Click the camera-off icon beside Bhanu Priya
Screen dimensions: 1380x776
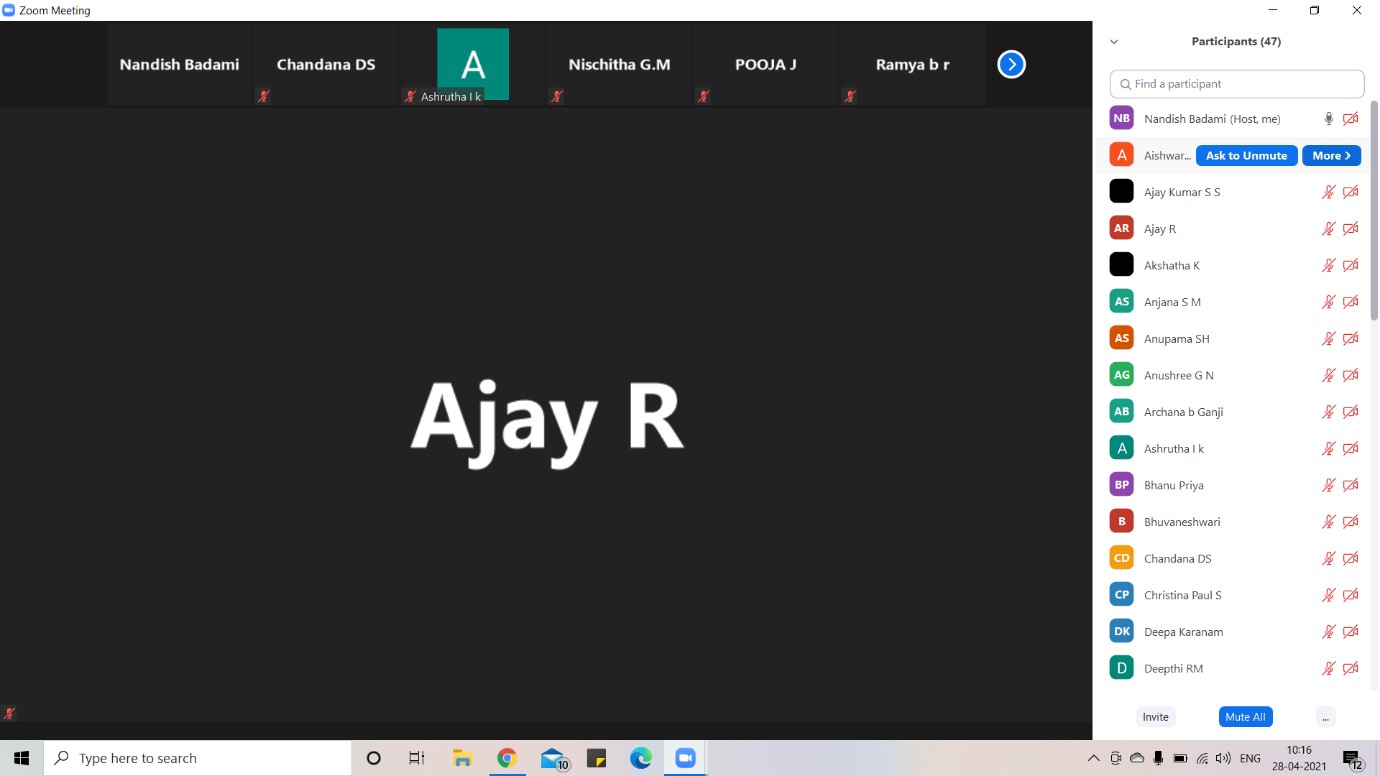click(1350, 485)
